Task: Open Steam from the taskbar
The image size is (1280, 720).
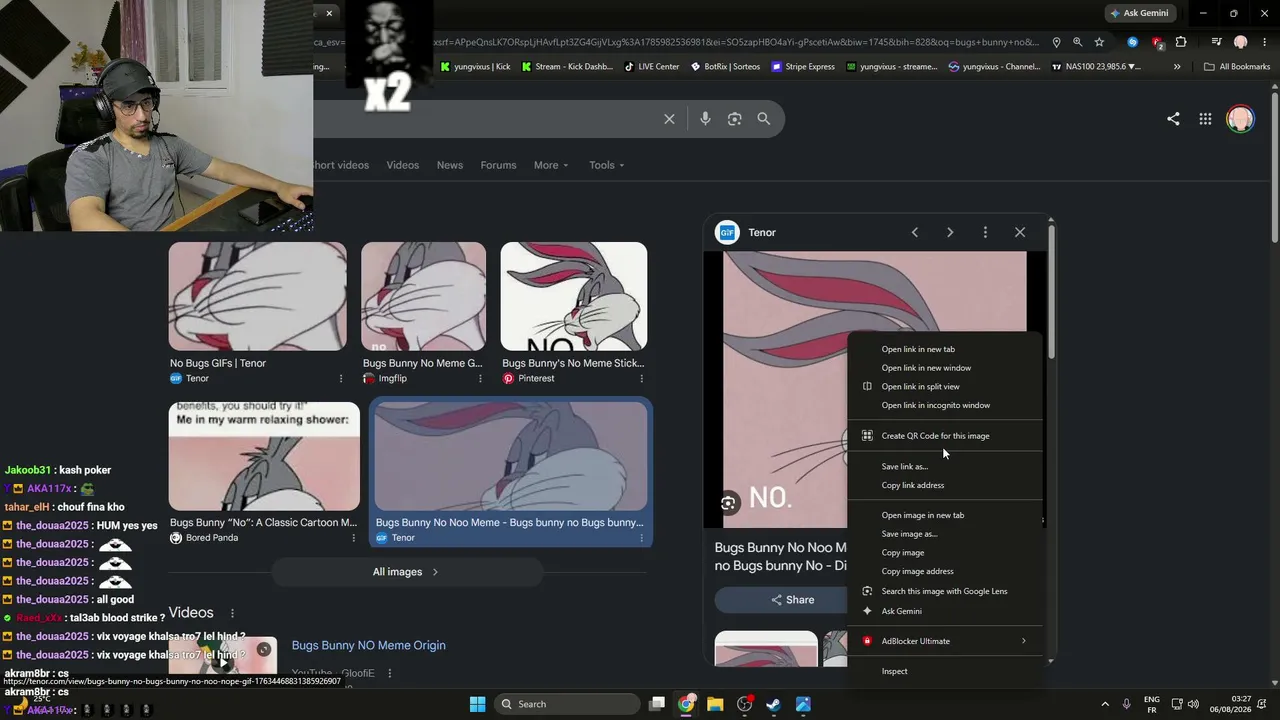Action: 773,704
